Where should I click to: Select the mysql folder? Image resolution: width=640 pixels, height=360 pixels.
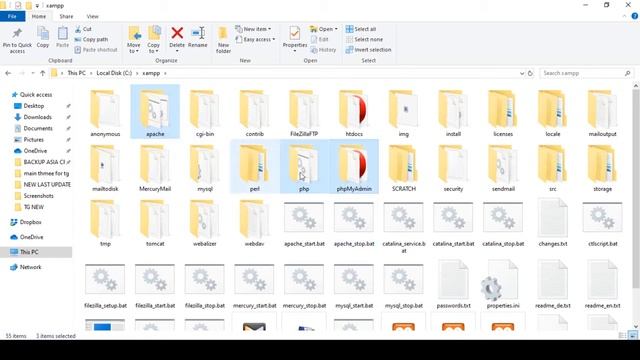[x=205, y=168]
